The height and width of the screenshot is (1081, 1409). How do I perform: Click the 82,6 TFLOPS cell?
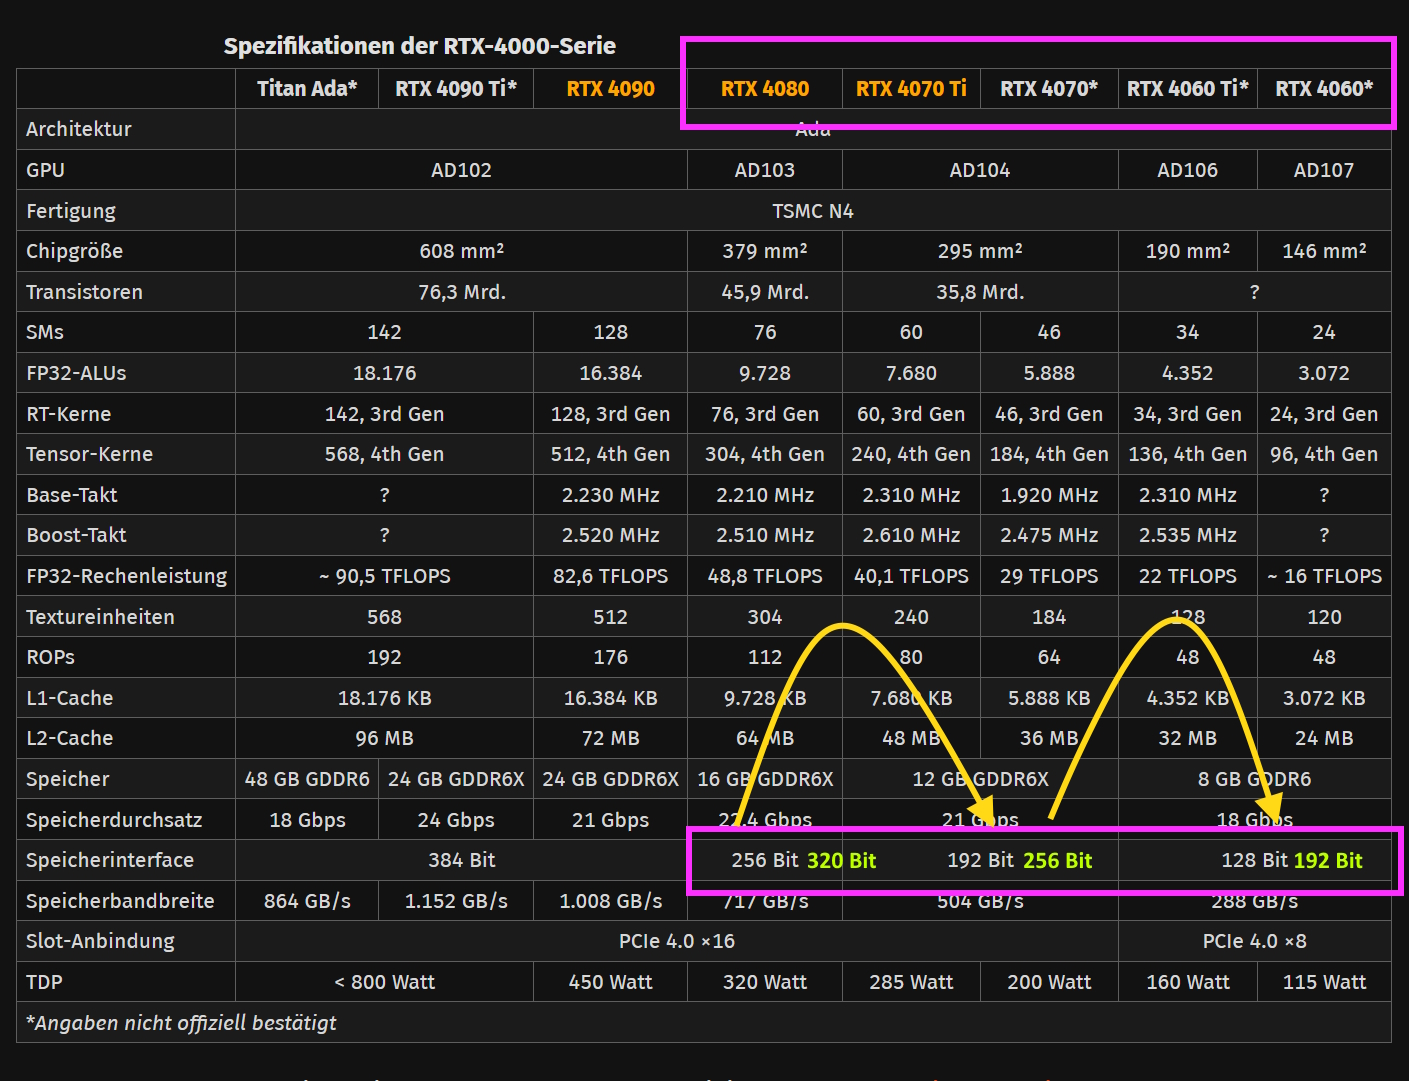click(610, 576)
